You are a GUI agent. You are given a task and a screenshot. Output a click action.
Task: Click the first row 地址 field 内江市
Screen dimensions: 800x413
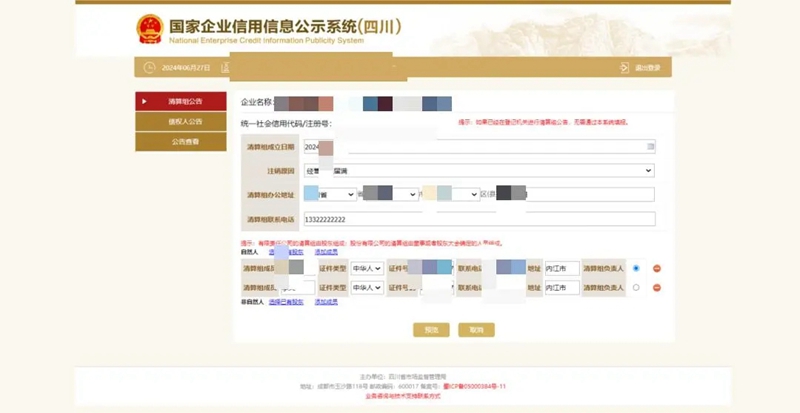(x=562, y=269)
